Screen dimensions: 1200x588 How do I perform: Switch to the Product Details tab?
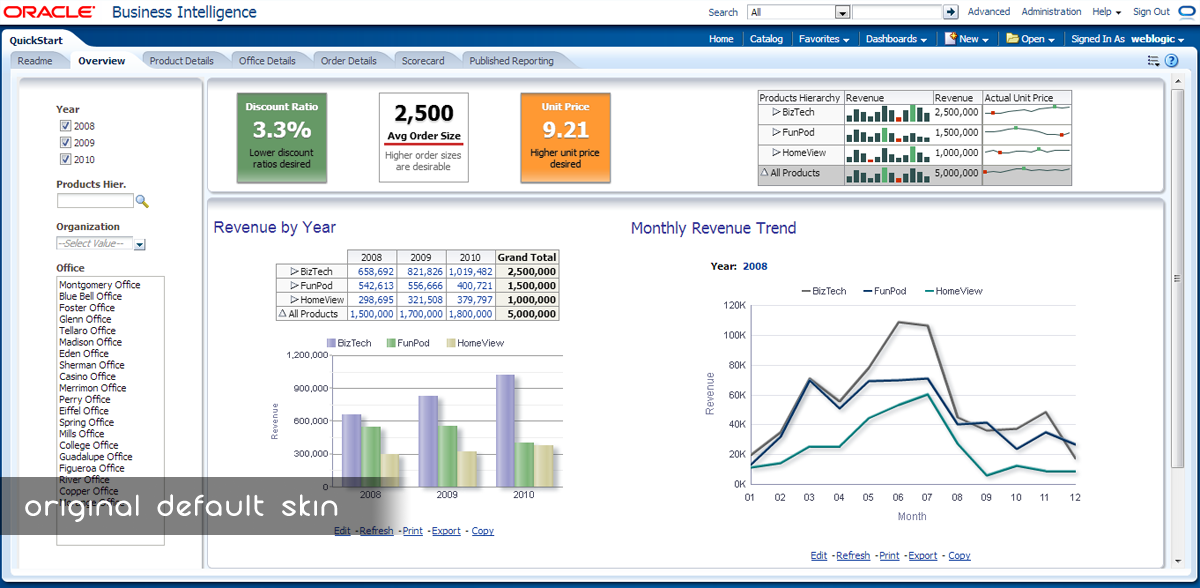coord(181,61)
